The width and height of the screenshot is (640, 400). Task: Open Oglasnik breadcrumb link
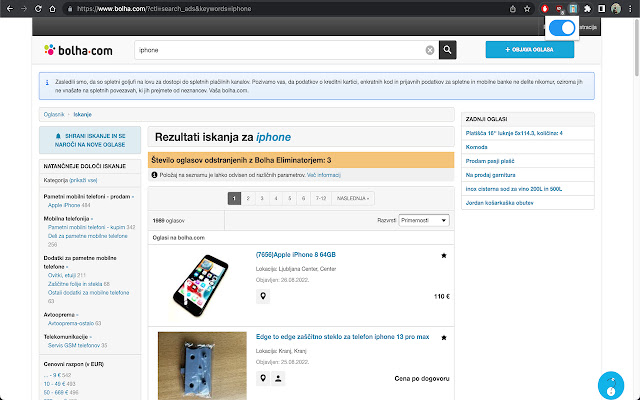54,114
